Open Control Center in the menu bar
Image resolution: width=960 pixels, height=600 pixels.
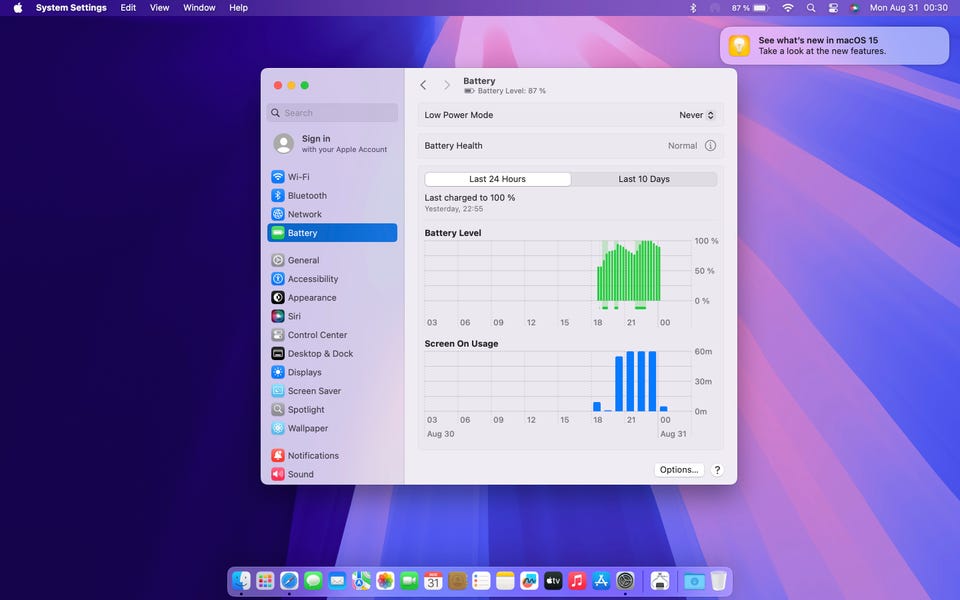(x=833, y=8)
